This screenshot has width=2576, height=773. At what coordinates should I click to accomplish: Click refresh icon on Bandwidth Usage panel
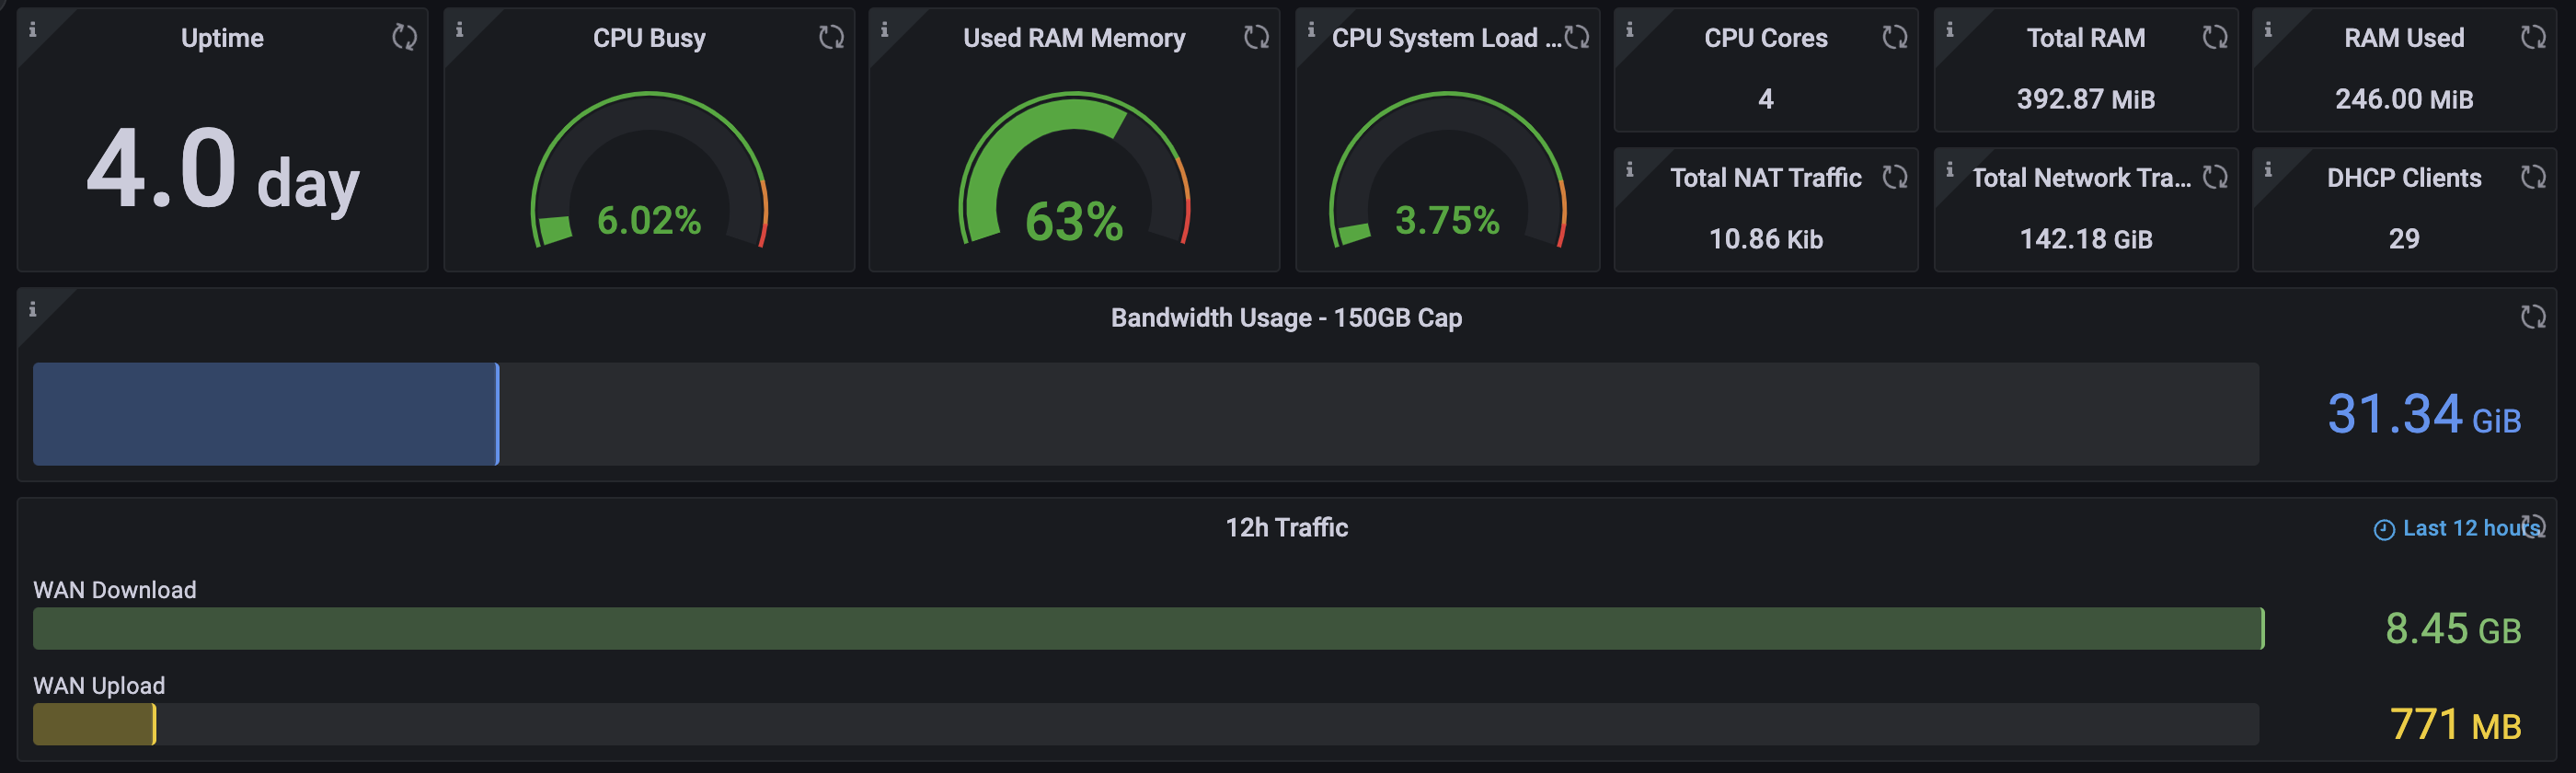2532,317
